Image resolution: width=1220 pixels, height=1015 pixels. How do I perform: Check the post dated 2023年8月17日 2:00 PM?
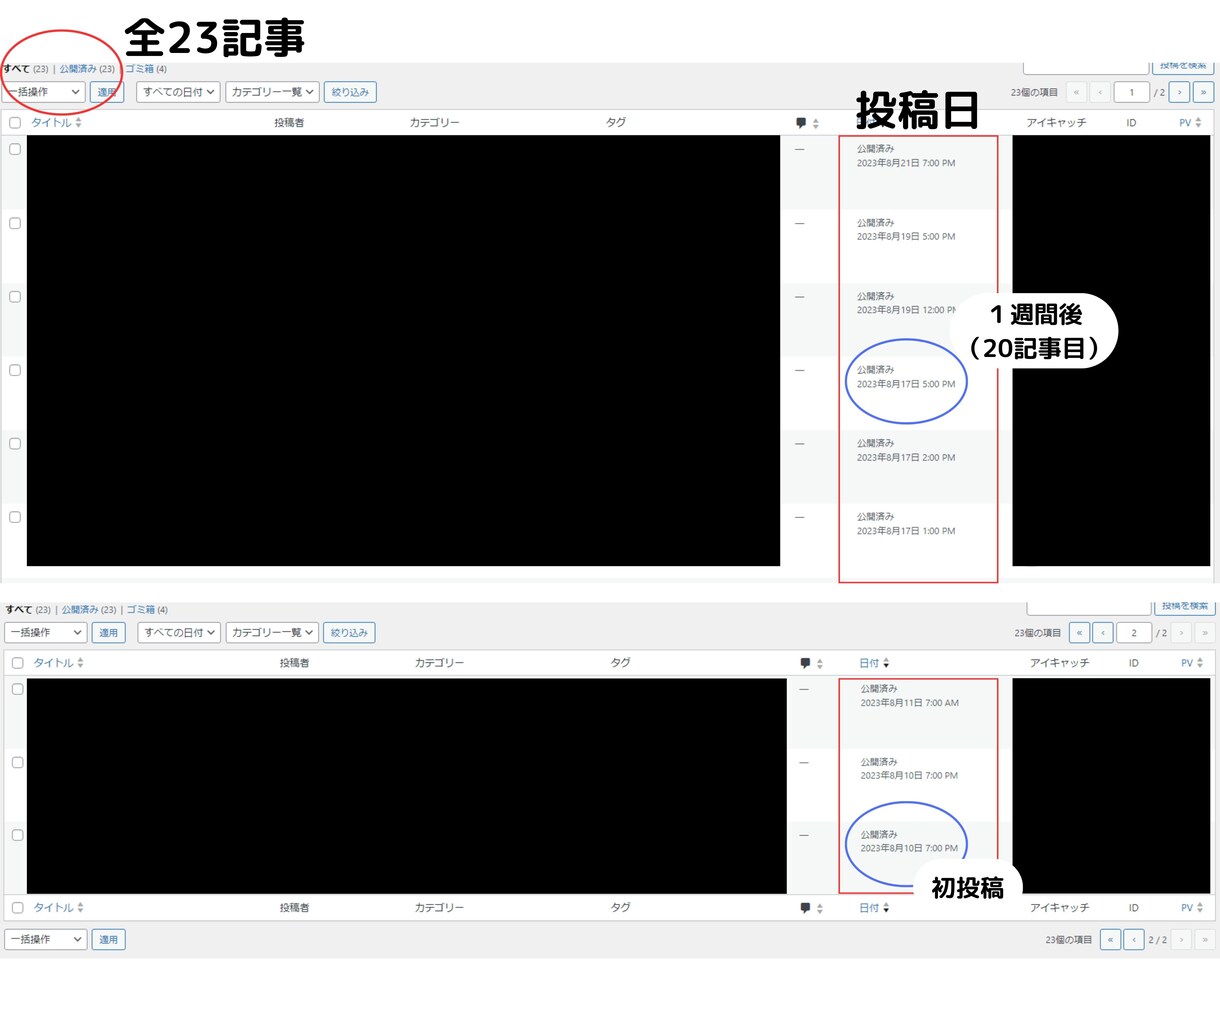point(15,444)
